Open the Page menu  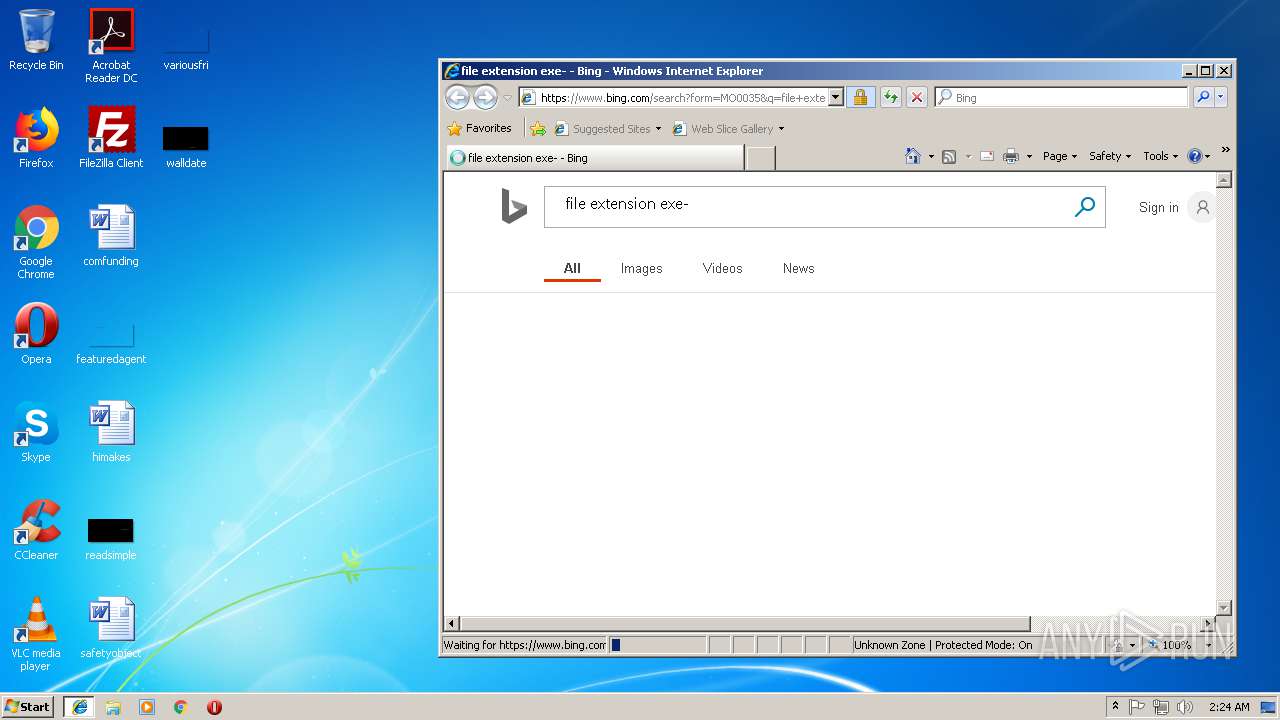[1059, 156]
